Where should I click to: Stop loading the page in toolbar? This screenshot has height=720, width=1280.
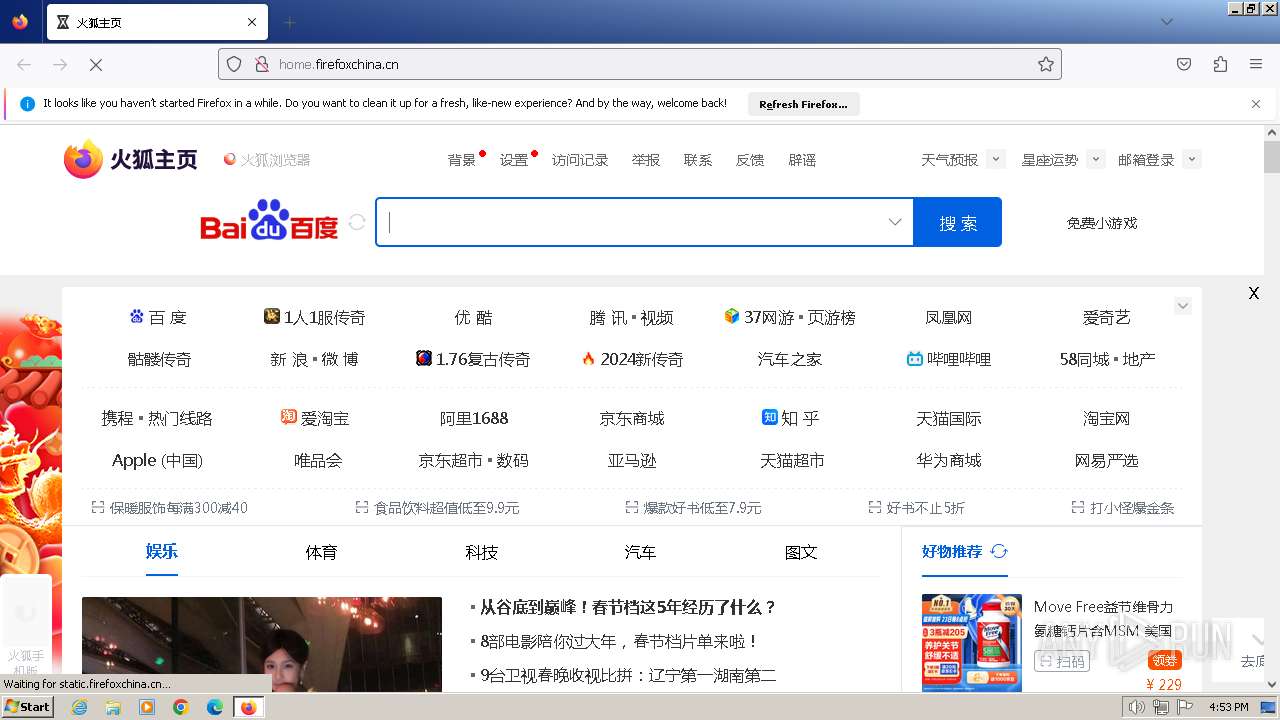click(96, 64)
